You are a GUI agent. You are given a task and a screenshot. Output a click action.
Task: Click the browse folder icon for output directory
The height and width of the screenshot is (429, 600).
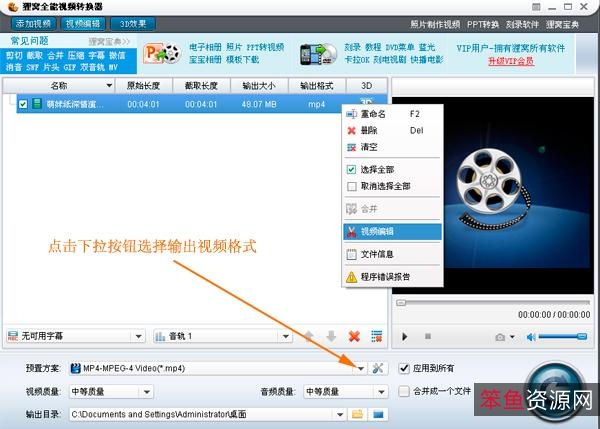357,414
